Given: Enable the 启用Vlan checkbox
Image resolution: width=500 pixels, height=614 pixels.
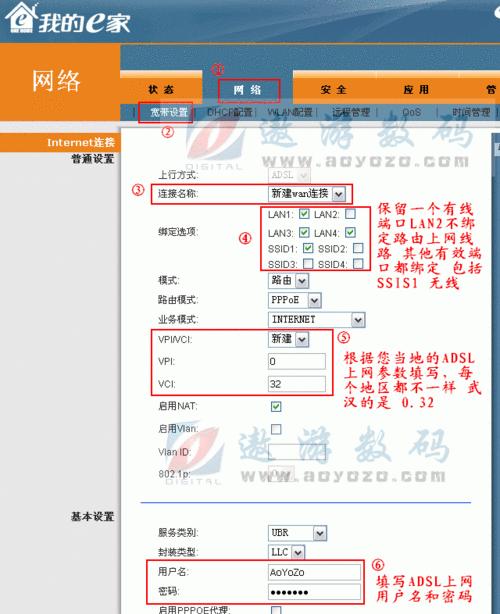Looking at the screenshot, I should [x=276, y=429].
